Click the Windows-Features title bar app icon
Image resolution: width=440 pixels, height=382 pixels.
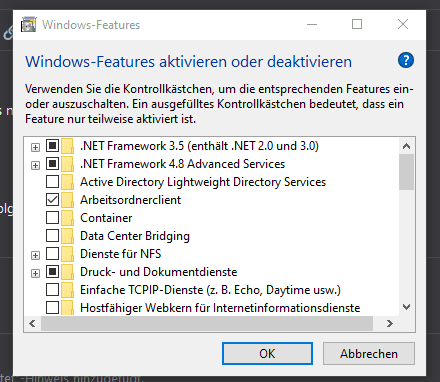pos(29,25)
